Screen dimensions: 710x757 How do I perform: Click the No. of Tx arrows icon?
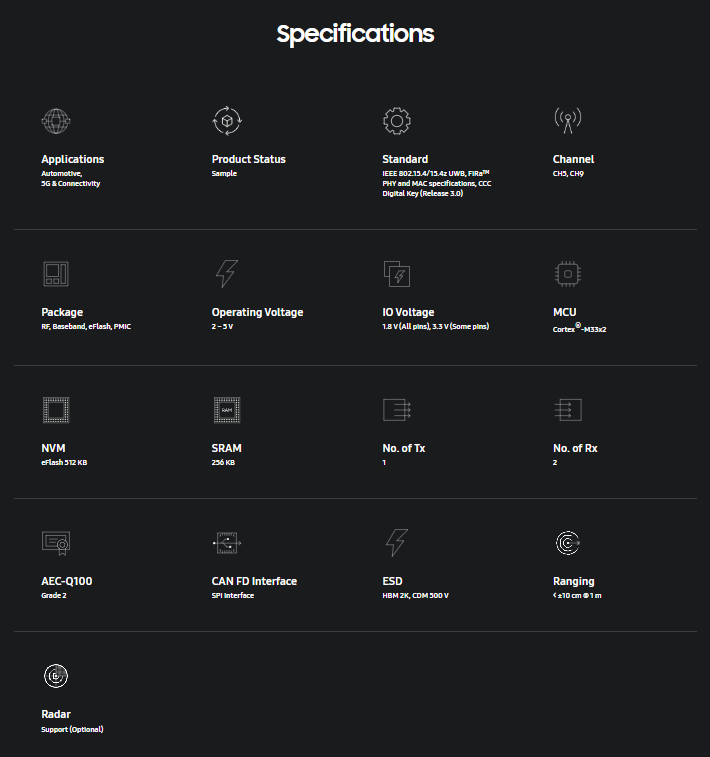click(x=397, y=410)
